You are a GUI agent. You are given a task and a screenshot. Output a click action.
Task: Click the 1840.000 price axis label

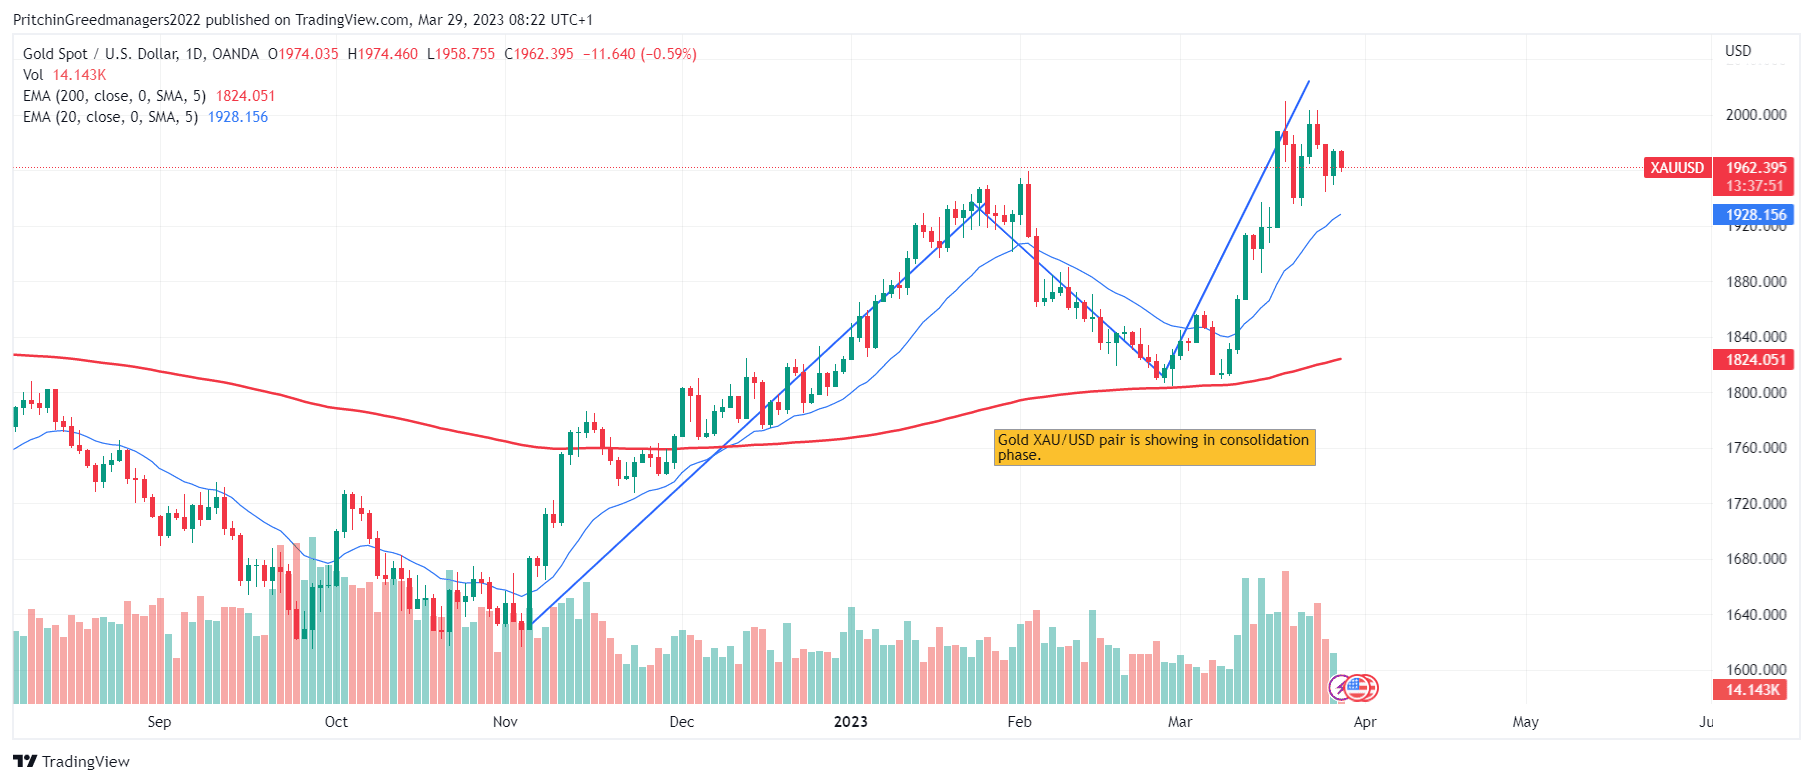point(1756,337)
